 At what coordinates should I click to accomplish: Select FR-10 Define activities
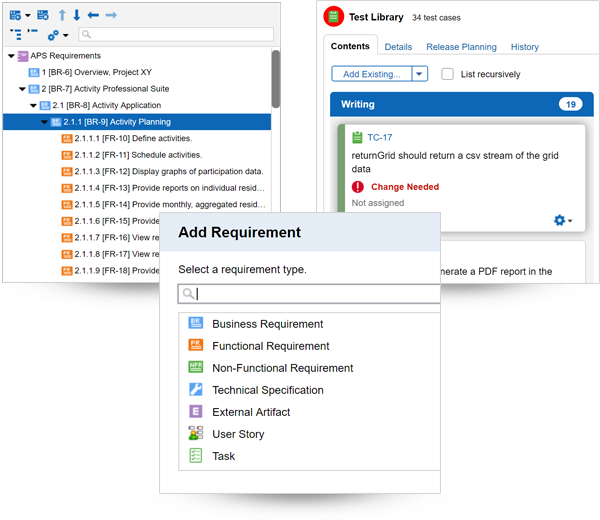click(133, 139)
